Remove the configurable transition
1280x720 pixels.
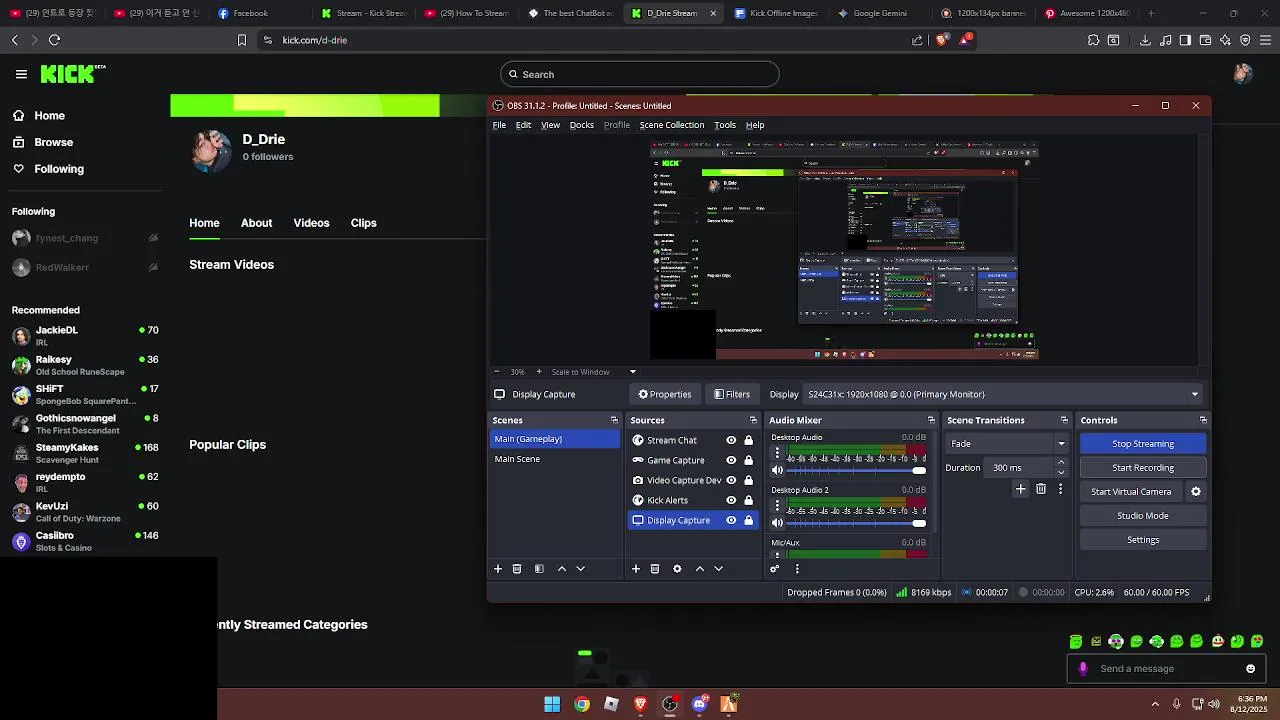1041,489
